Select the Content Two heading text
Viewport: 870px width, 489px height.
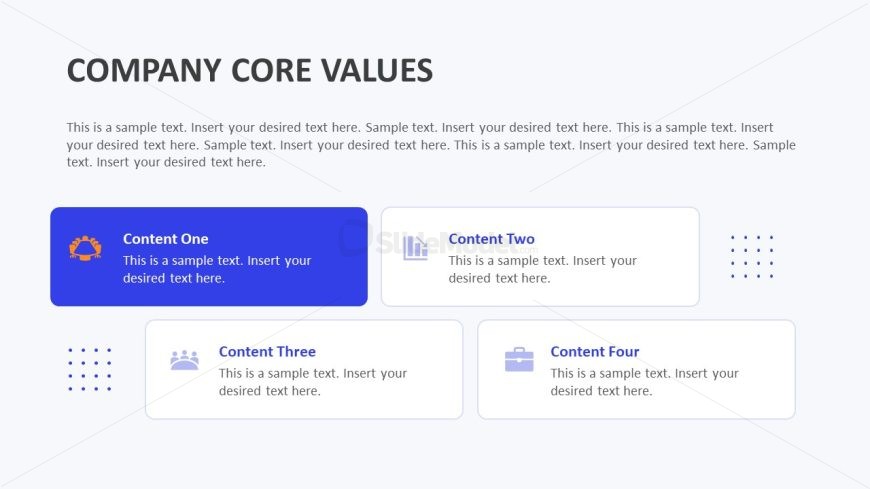point(492,239)
